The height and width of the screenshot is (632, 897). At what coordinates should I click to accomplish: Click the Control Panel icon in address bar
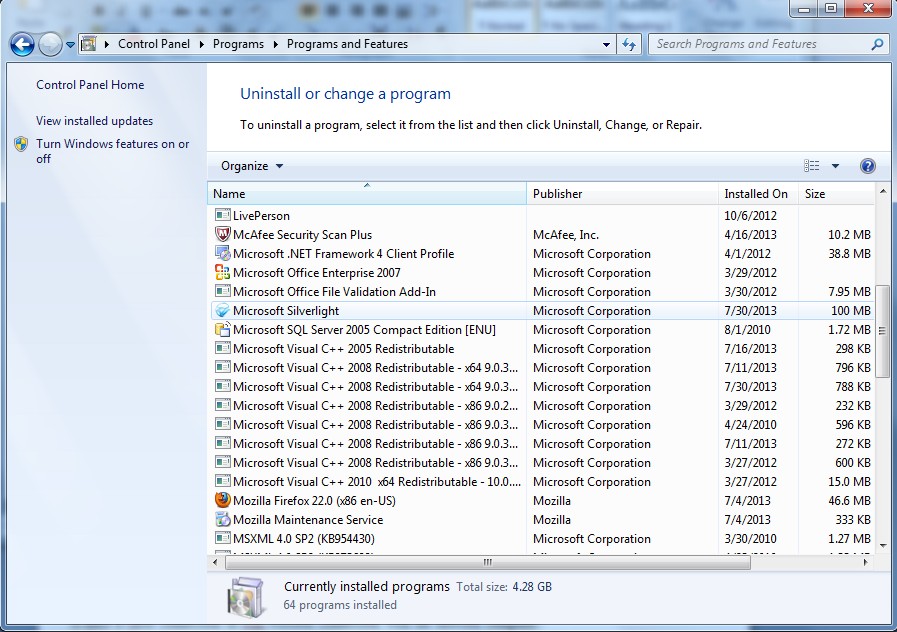pos(89,44)
